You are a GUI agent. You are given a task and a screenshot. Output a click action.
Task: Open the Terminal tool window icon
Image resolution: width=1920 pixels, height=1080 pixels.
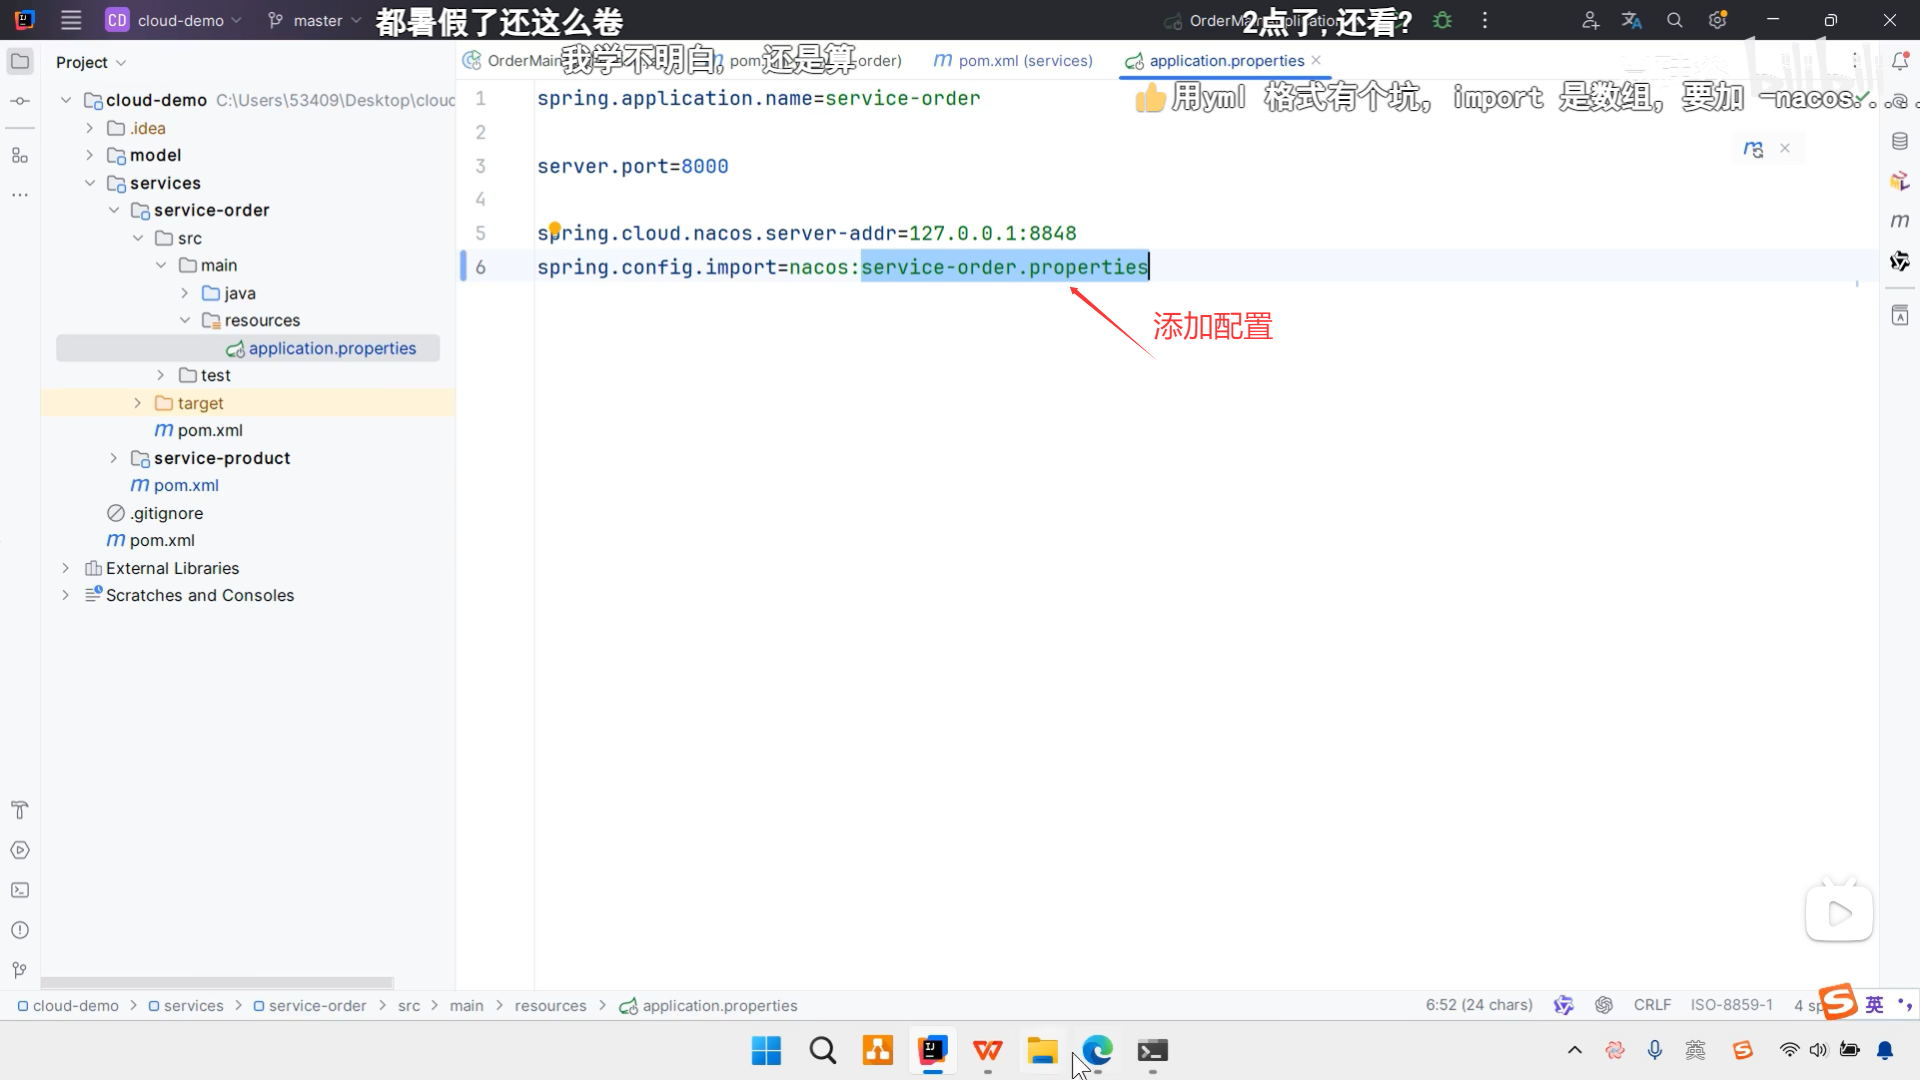[x=20, y=890]
